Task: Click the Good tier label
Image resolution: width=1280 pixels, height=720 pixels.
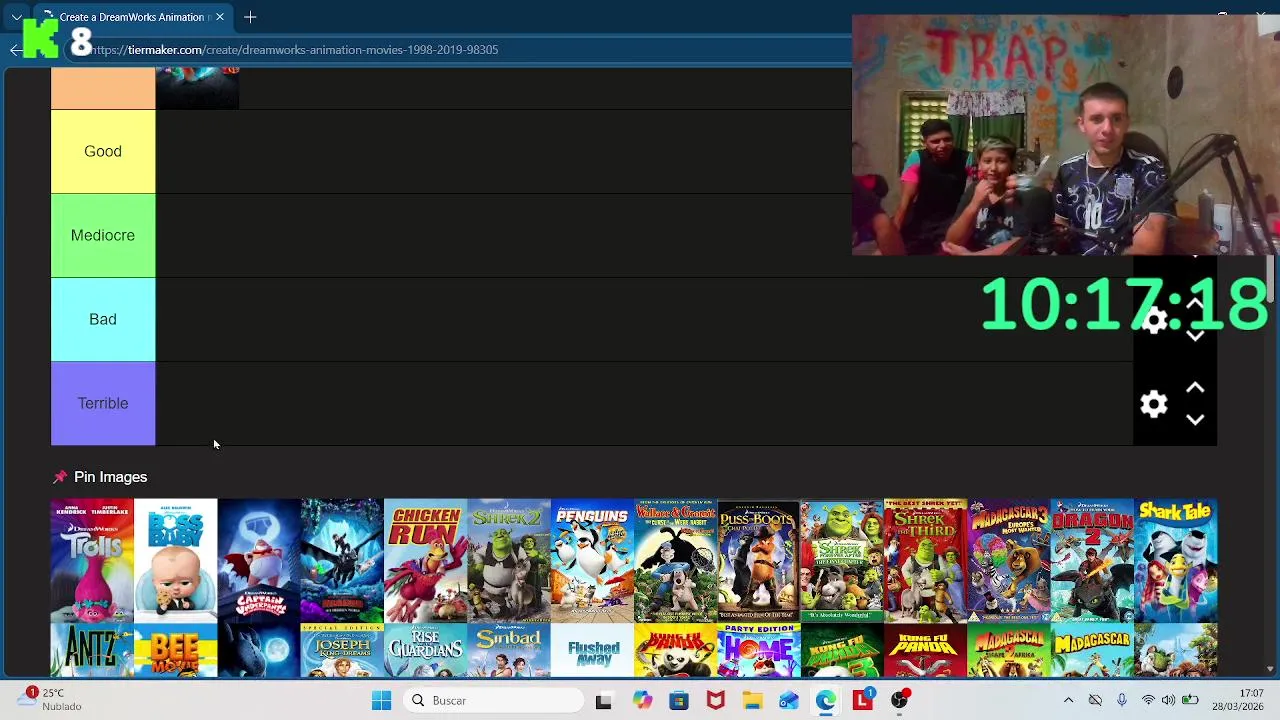Action: coord(103,151)
